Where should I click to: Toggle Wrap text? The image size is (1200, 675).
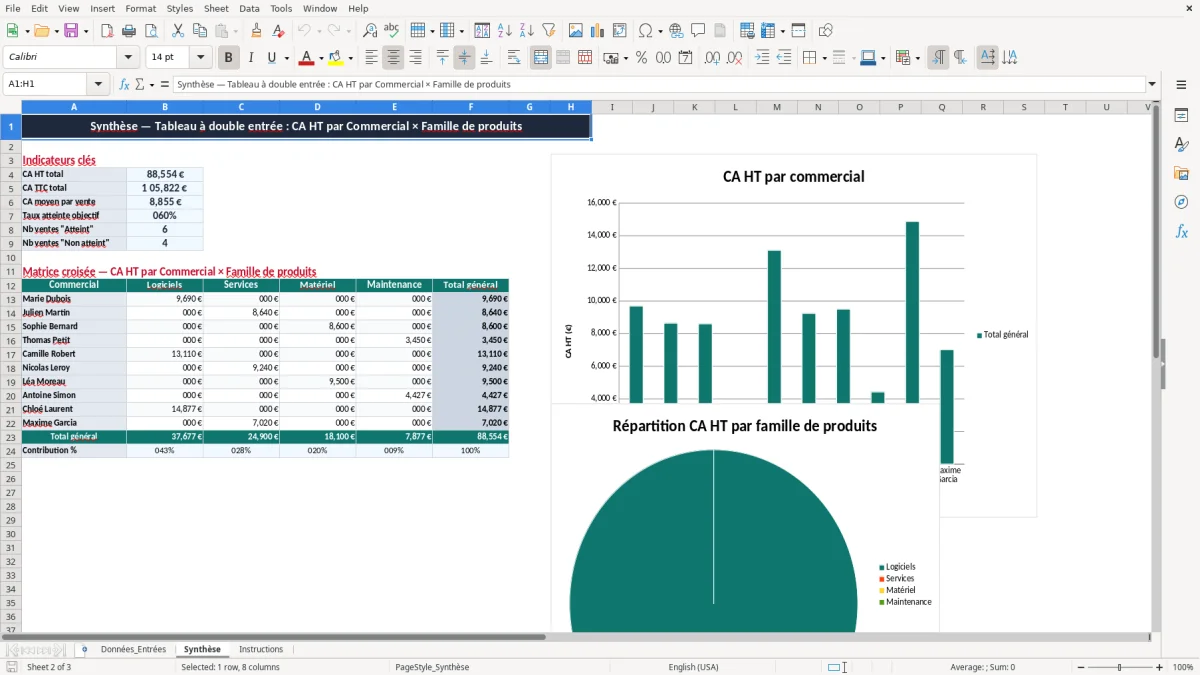(514, 58)
